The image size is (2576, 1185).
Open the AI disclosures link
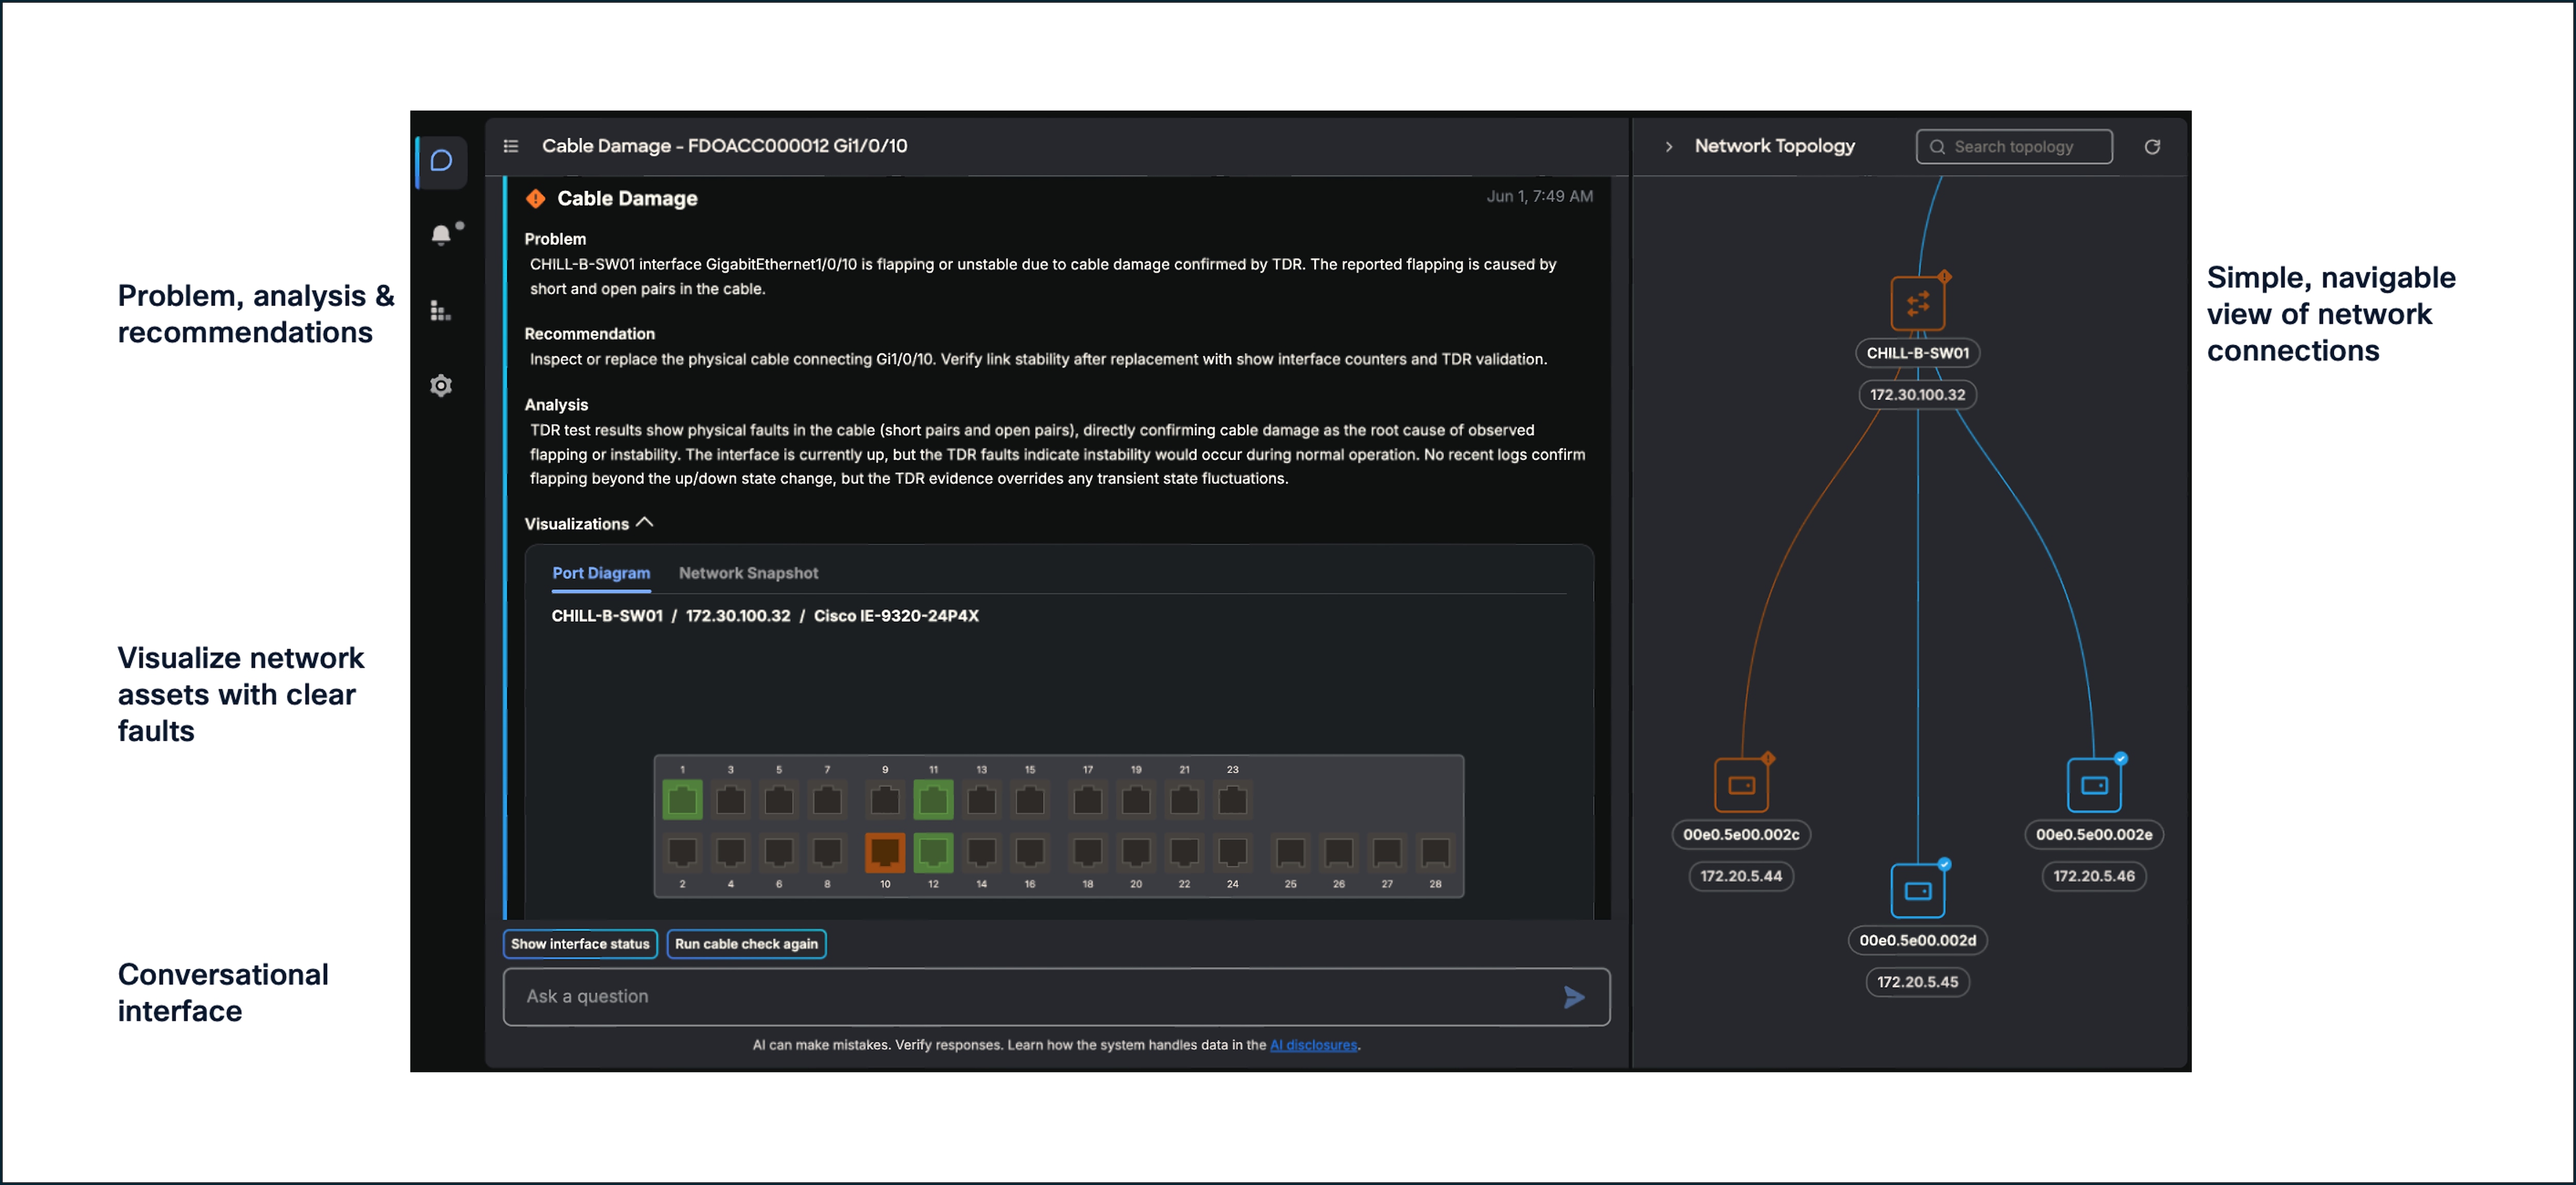1313,1044
